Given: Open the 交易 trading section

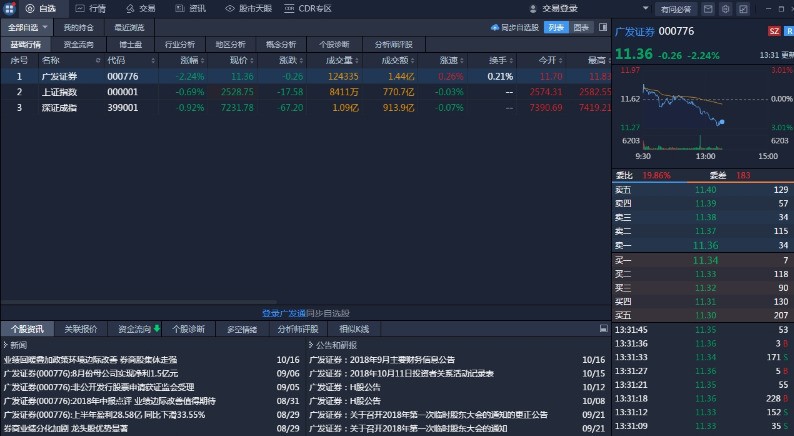Looking at the screenshot, I should 141,9.
